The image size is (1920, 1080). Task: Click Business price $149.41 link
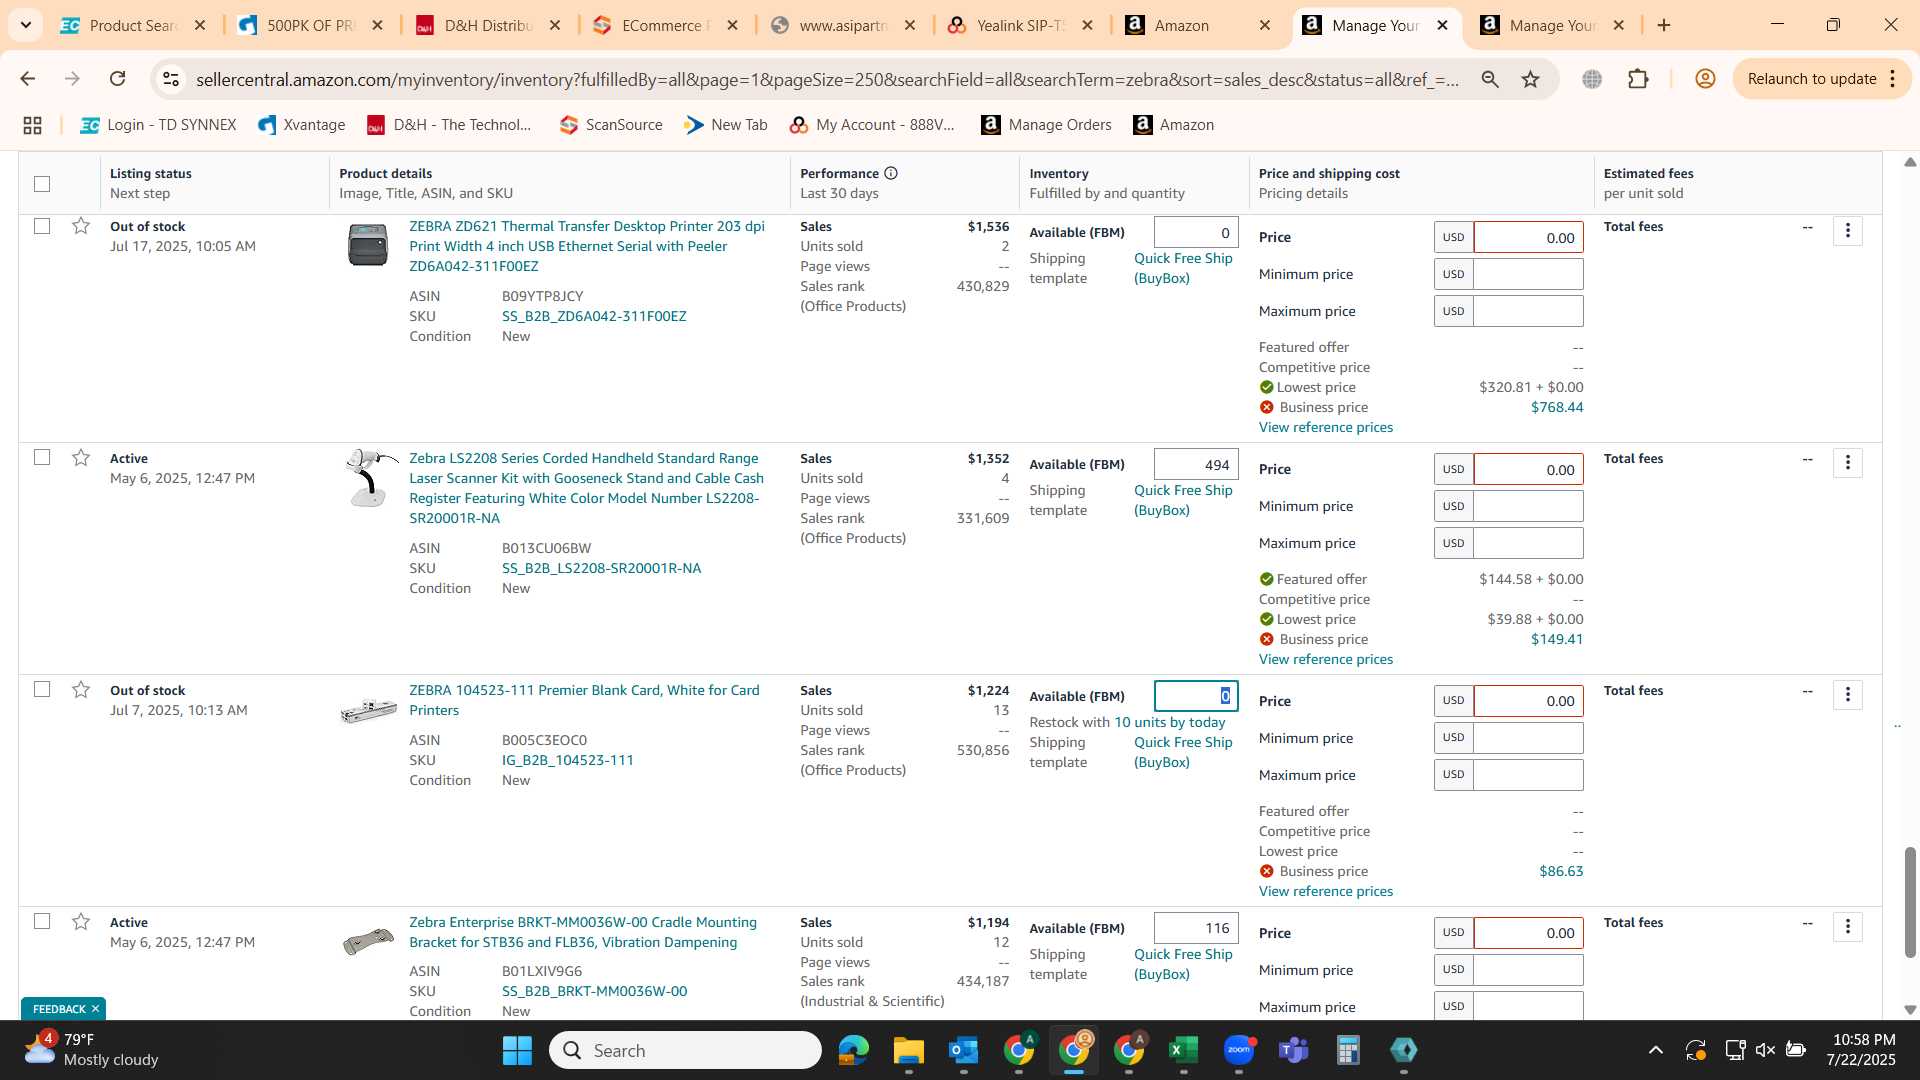coord(1557,639)
